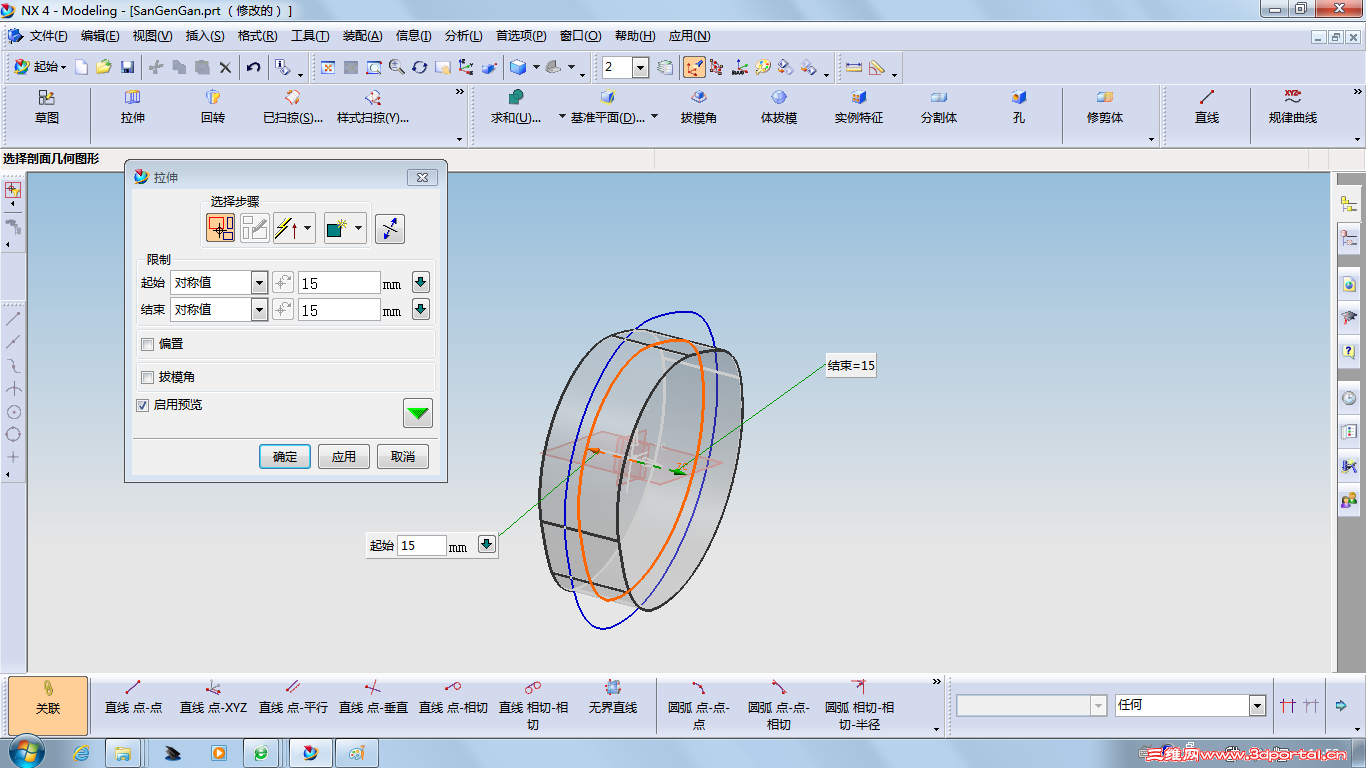Open the work layer number dropdown
The width and height of the screenshot is (1366, 768).
(640, 67)
